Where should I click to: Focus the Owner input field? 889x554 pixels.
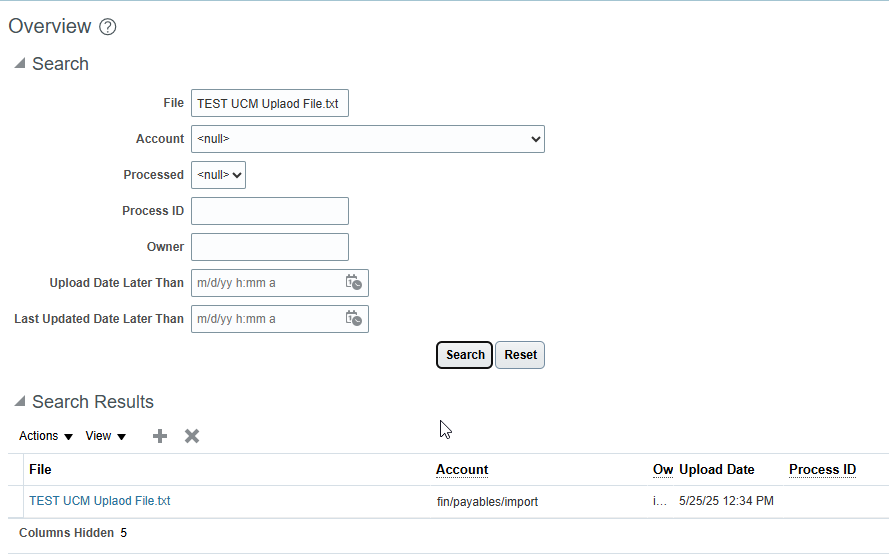pos(270,247)
